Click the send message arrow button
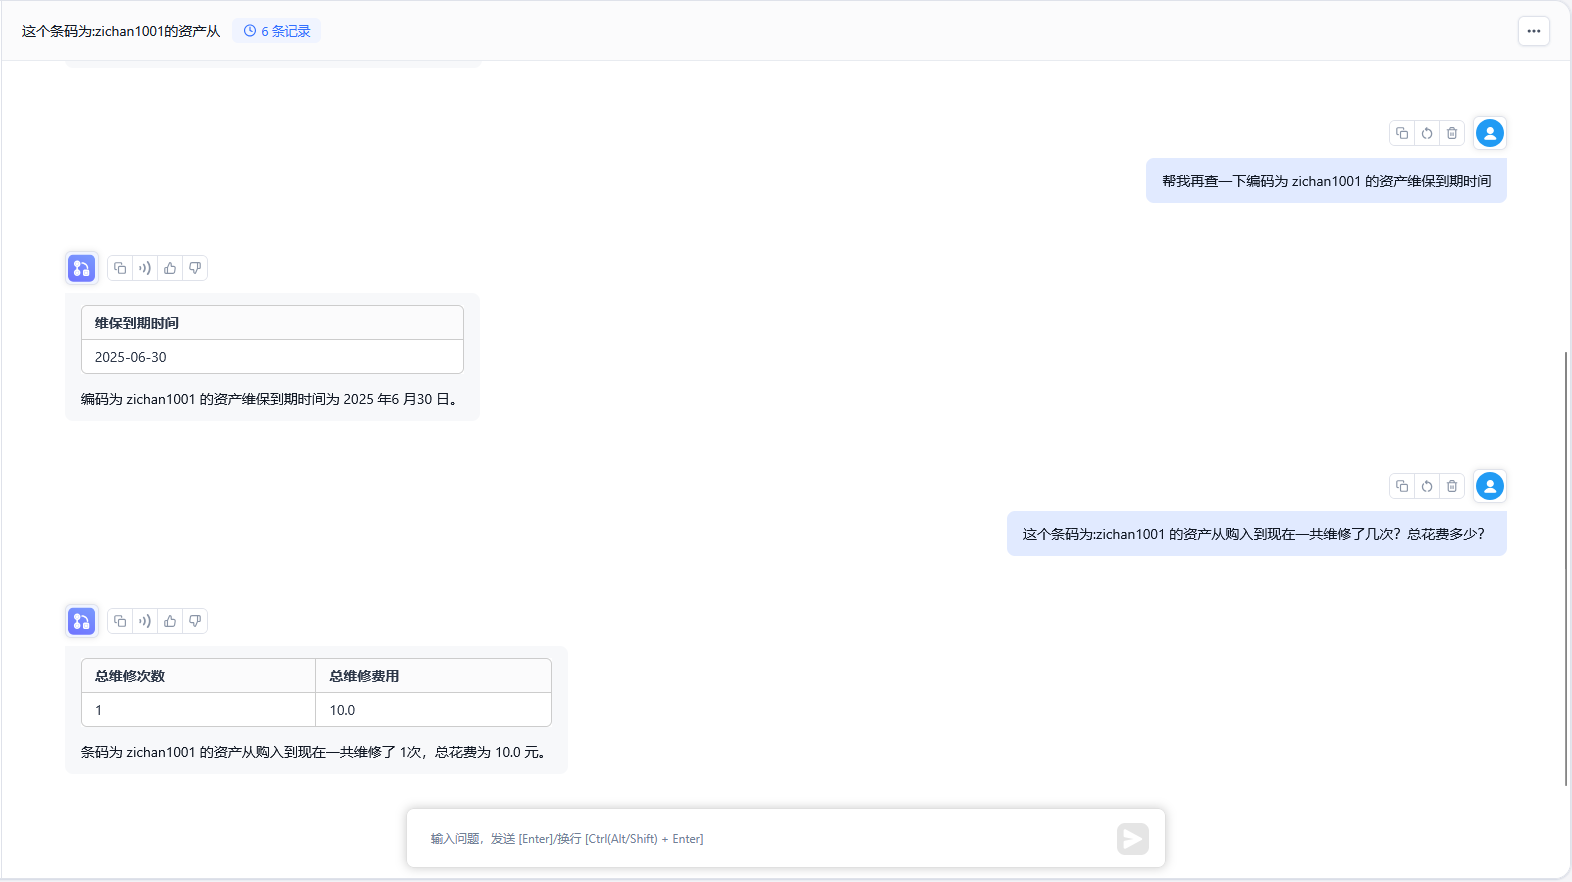 [x=1132, y=839]
